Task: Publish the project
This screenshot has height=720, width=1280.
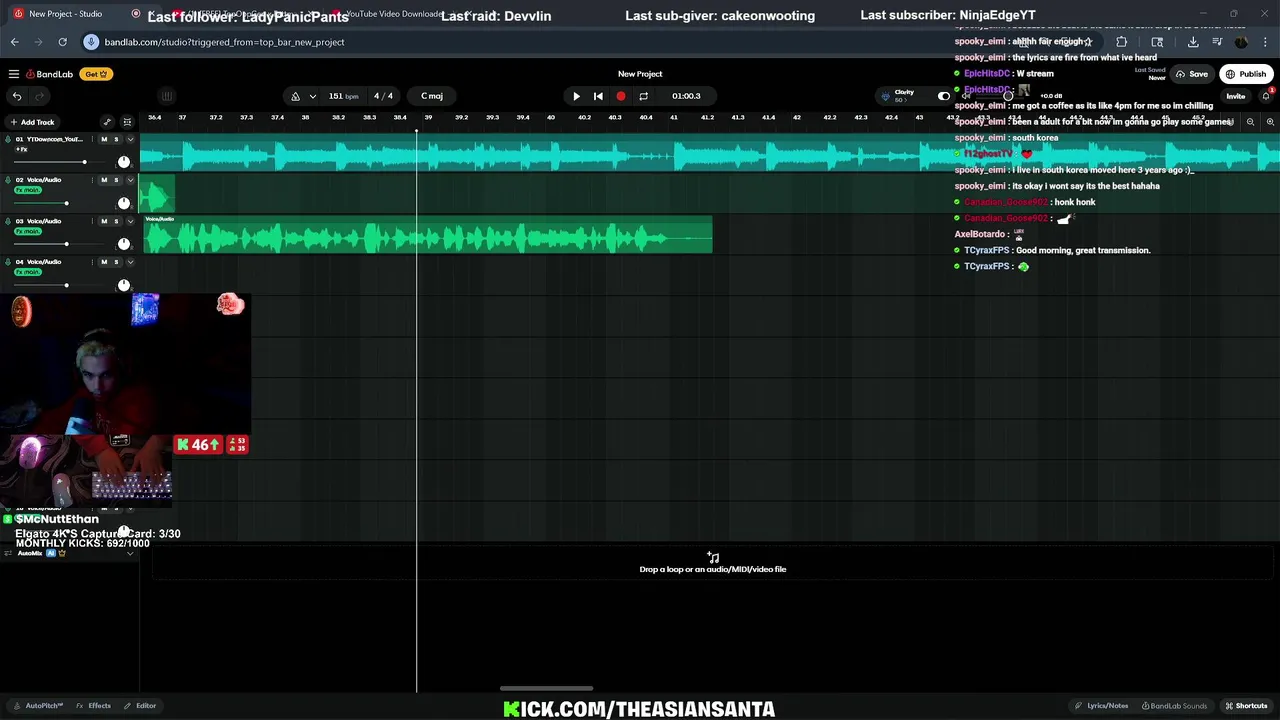Action: 1246,74
